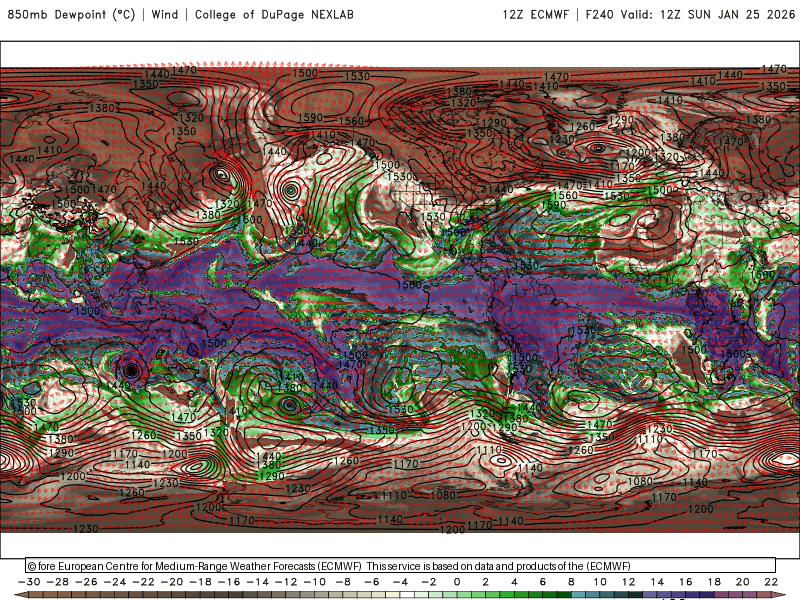Click the "850mb Dewpoint (°C)" title text

[x=71, y=15]
